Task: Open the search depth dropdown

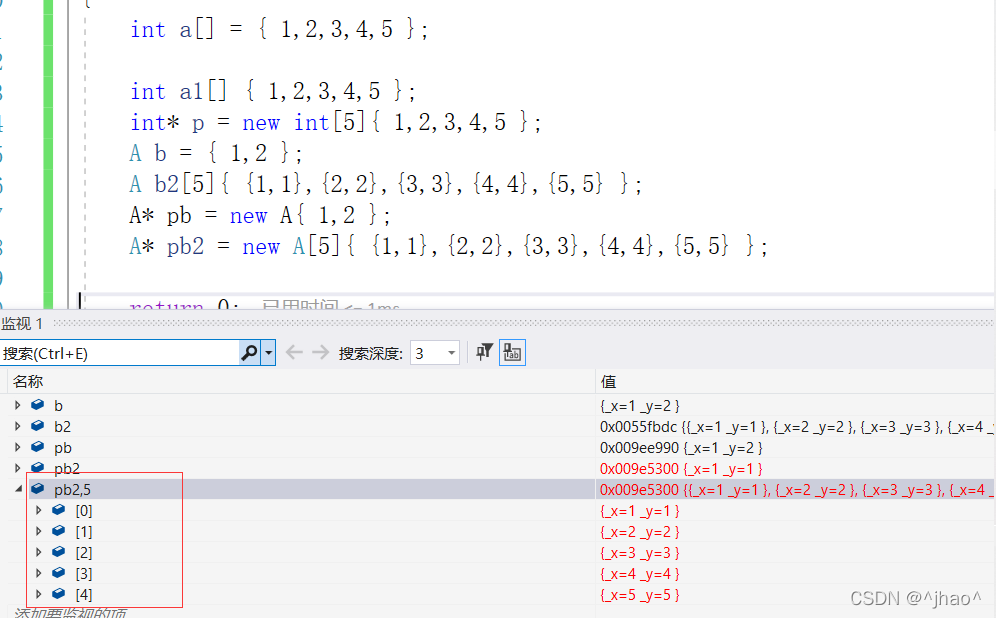Action: (x=450, y=353)
